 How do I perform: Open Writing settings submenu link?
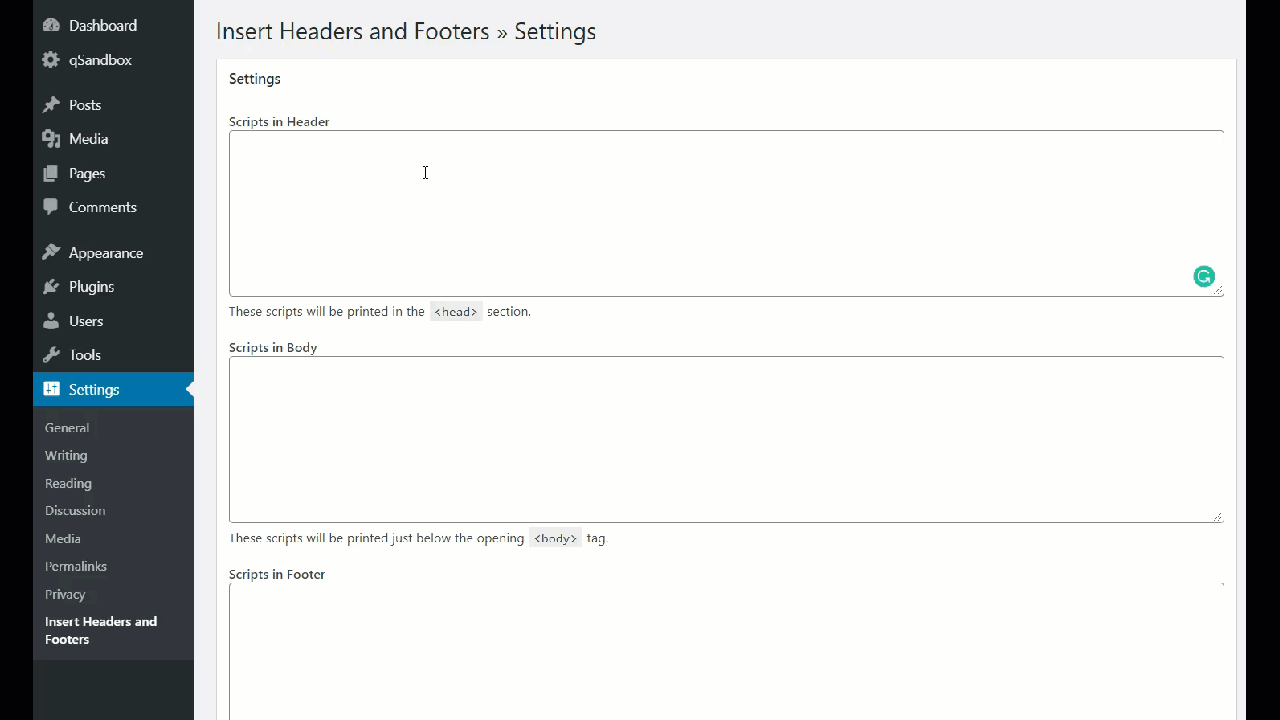(66, 456)
